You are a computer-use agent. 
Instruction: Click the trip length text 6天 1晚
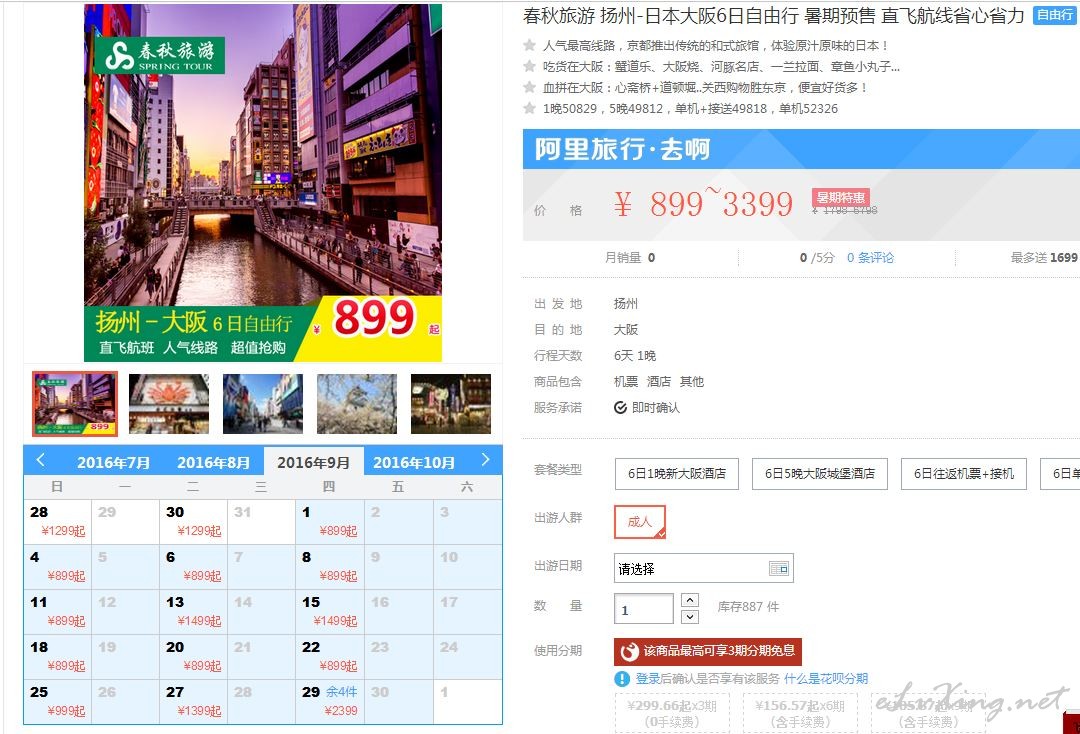click(634, 356)
